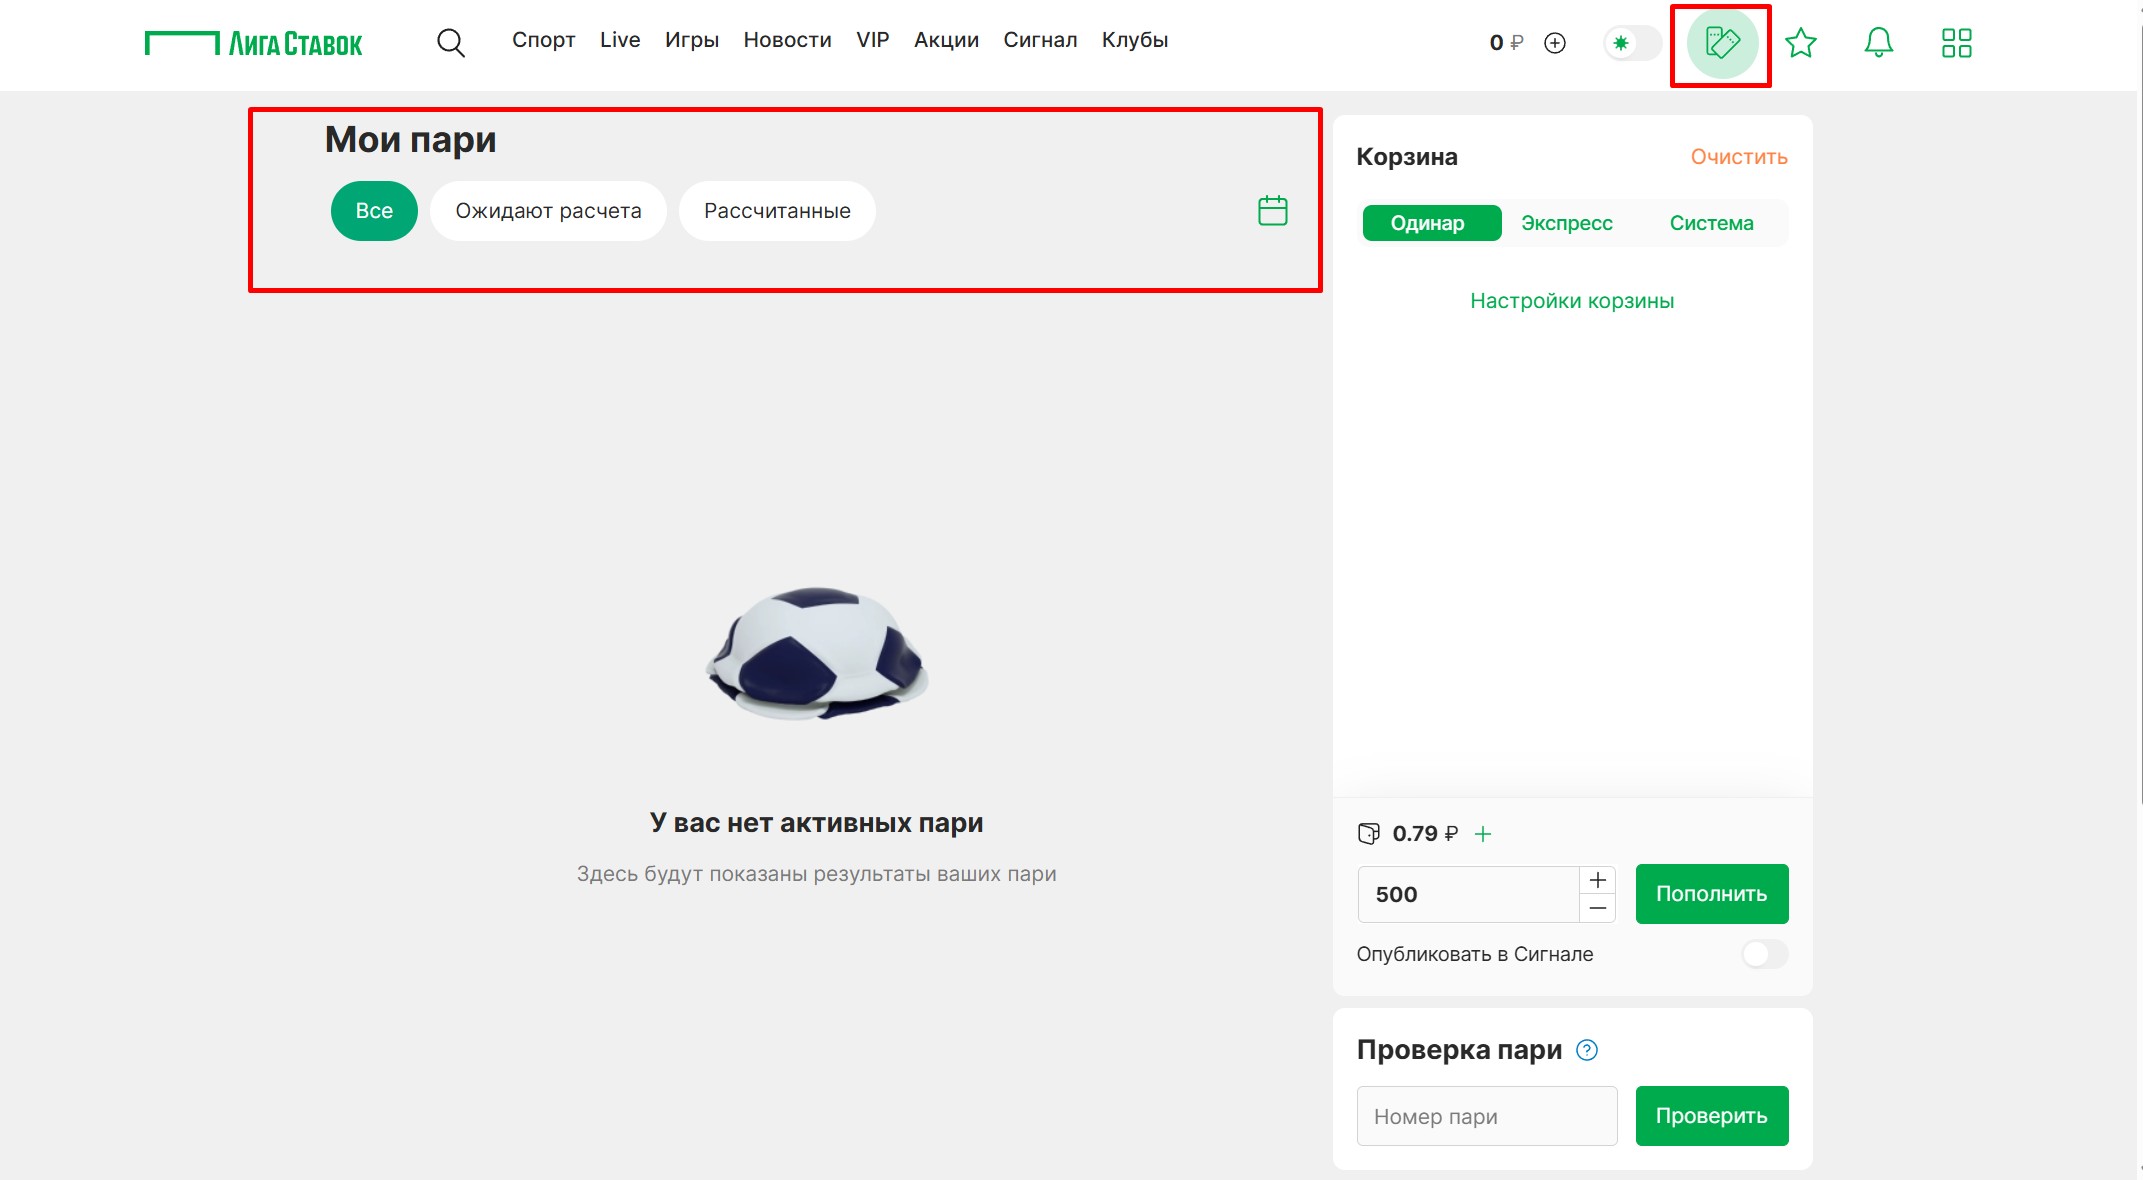
Task: Click 'Проверить' to check a bet
Action: [1711, 1115]
